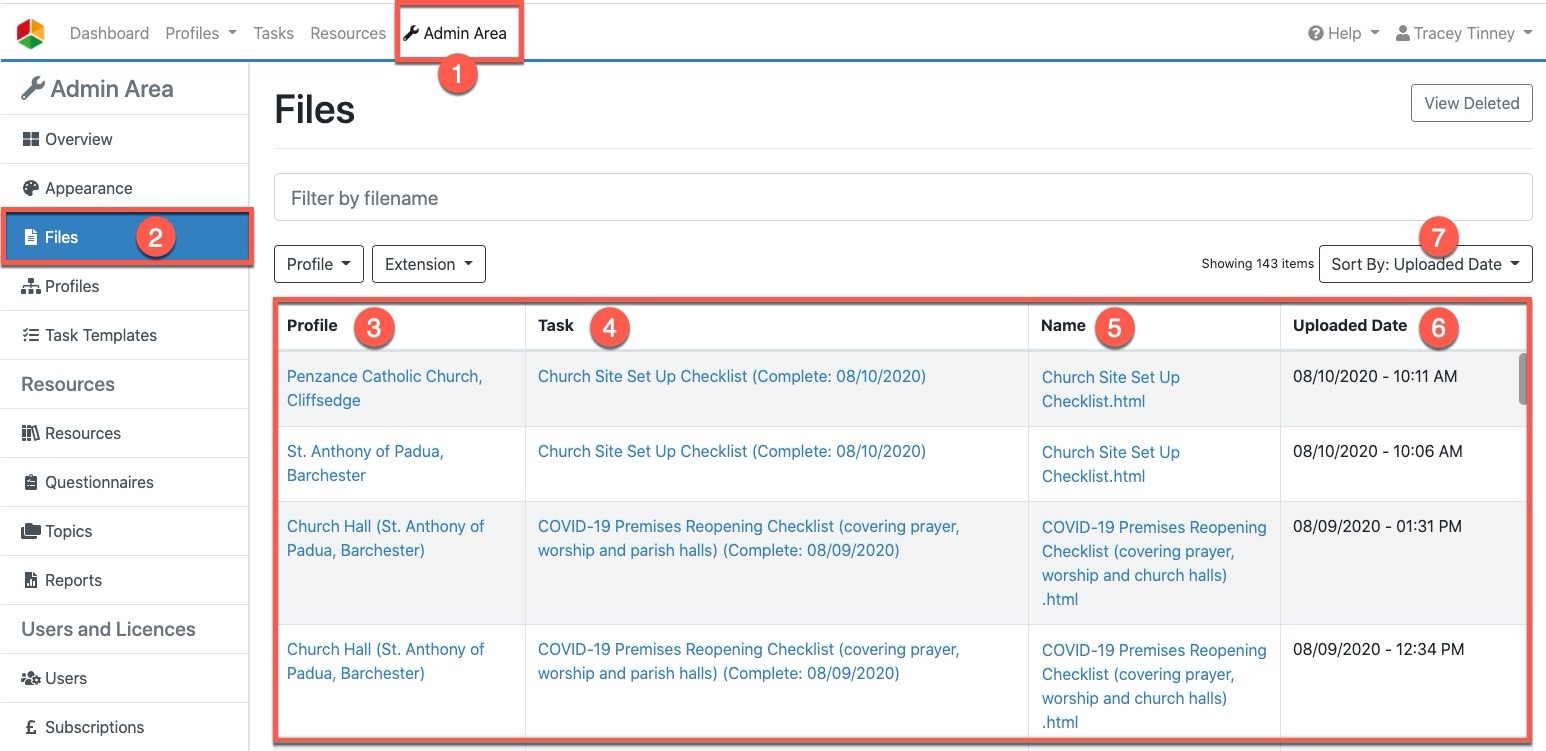The image size is (1546, 751).
Task: Click the colorful cube app logo
Action: coord(31,33)
